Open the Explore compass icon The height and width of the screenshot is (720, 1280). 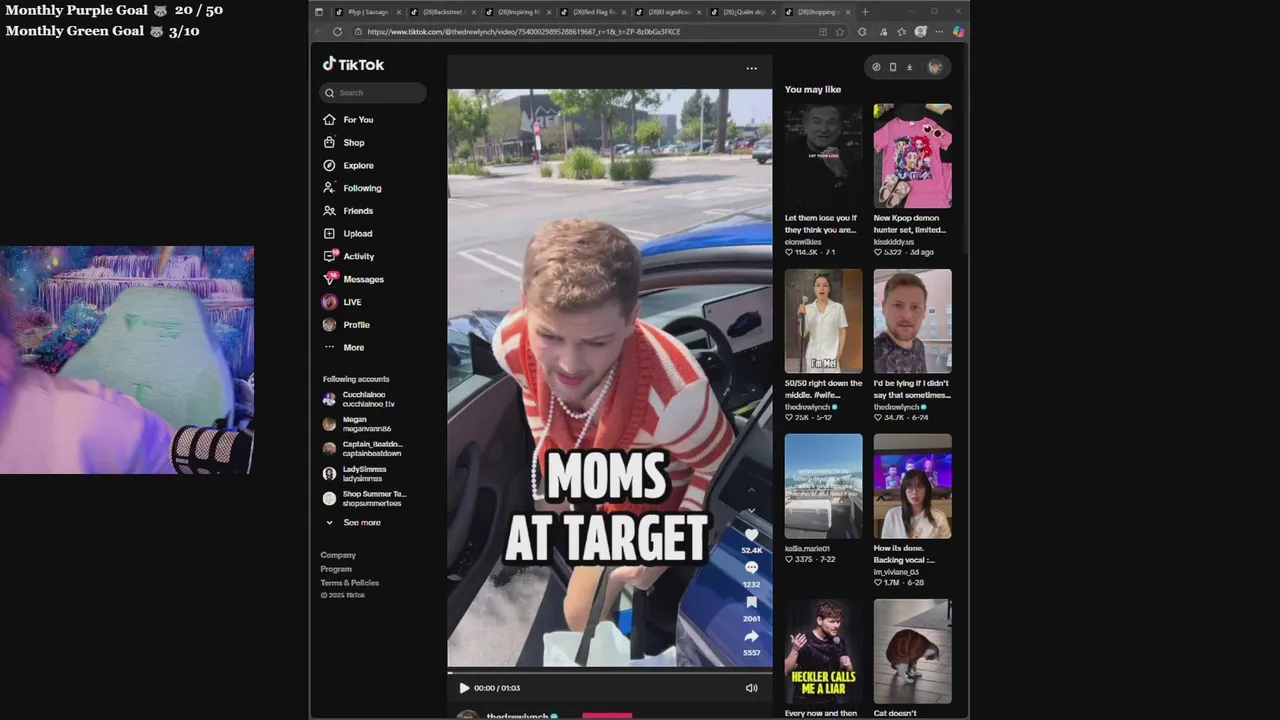tap(329, 165)
